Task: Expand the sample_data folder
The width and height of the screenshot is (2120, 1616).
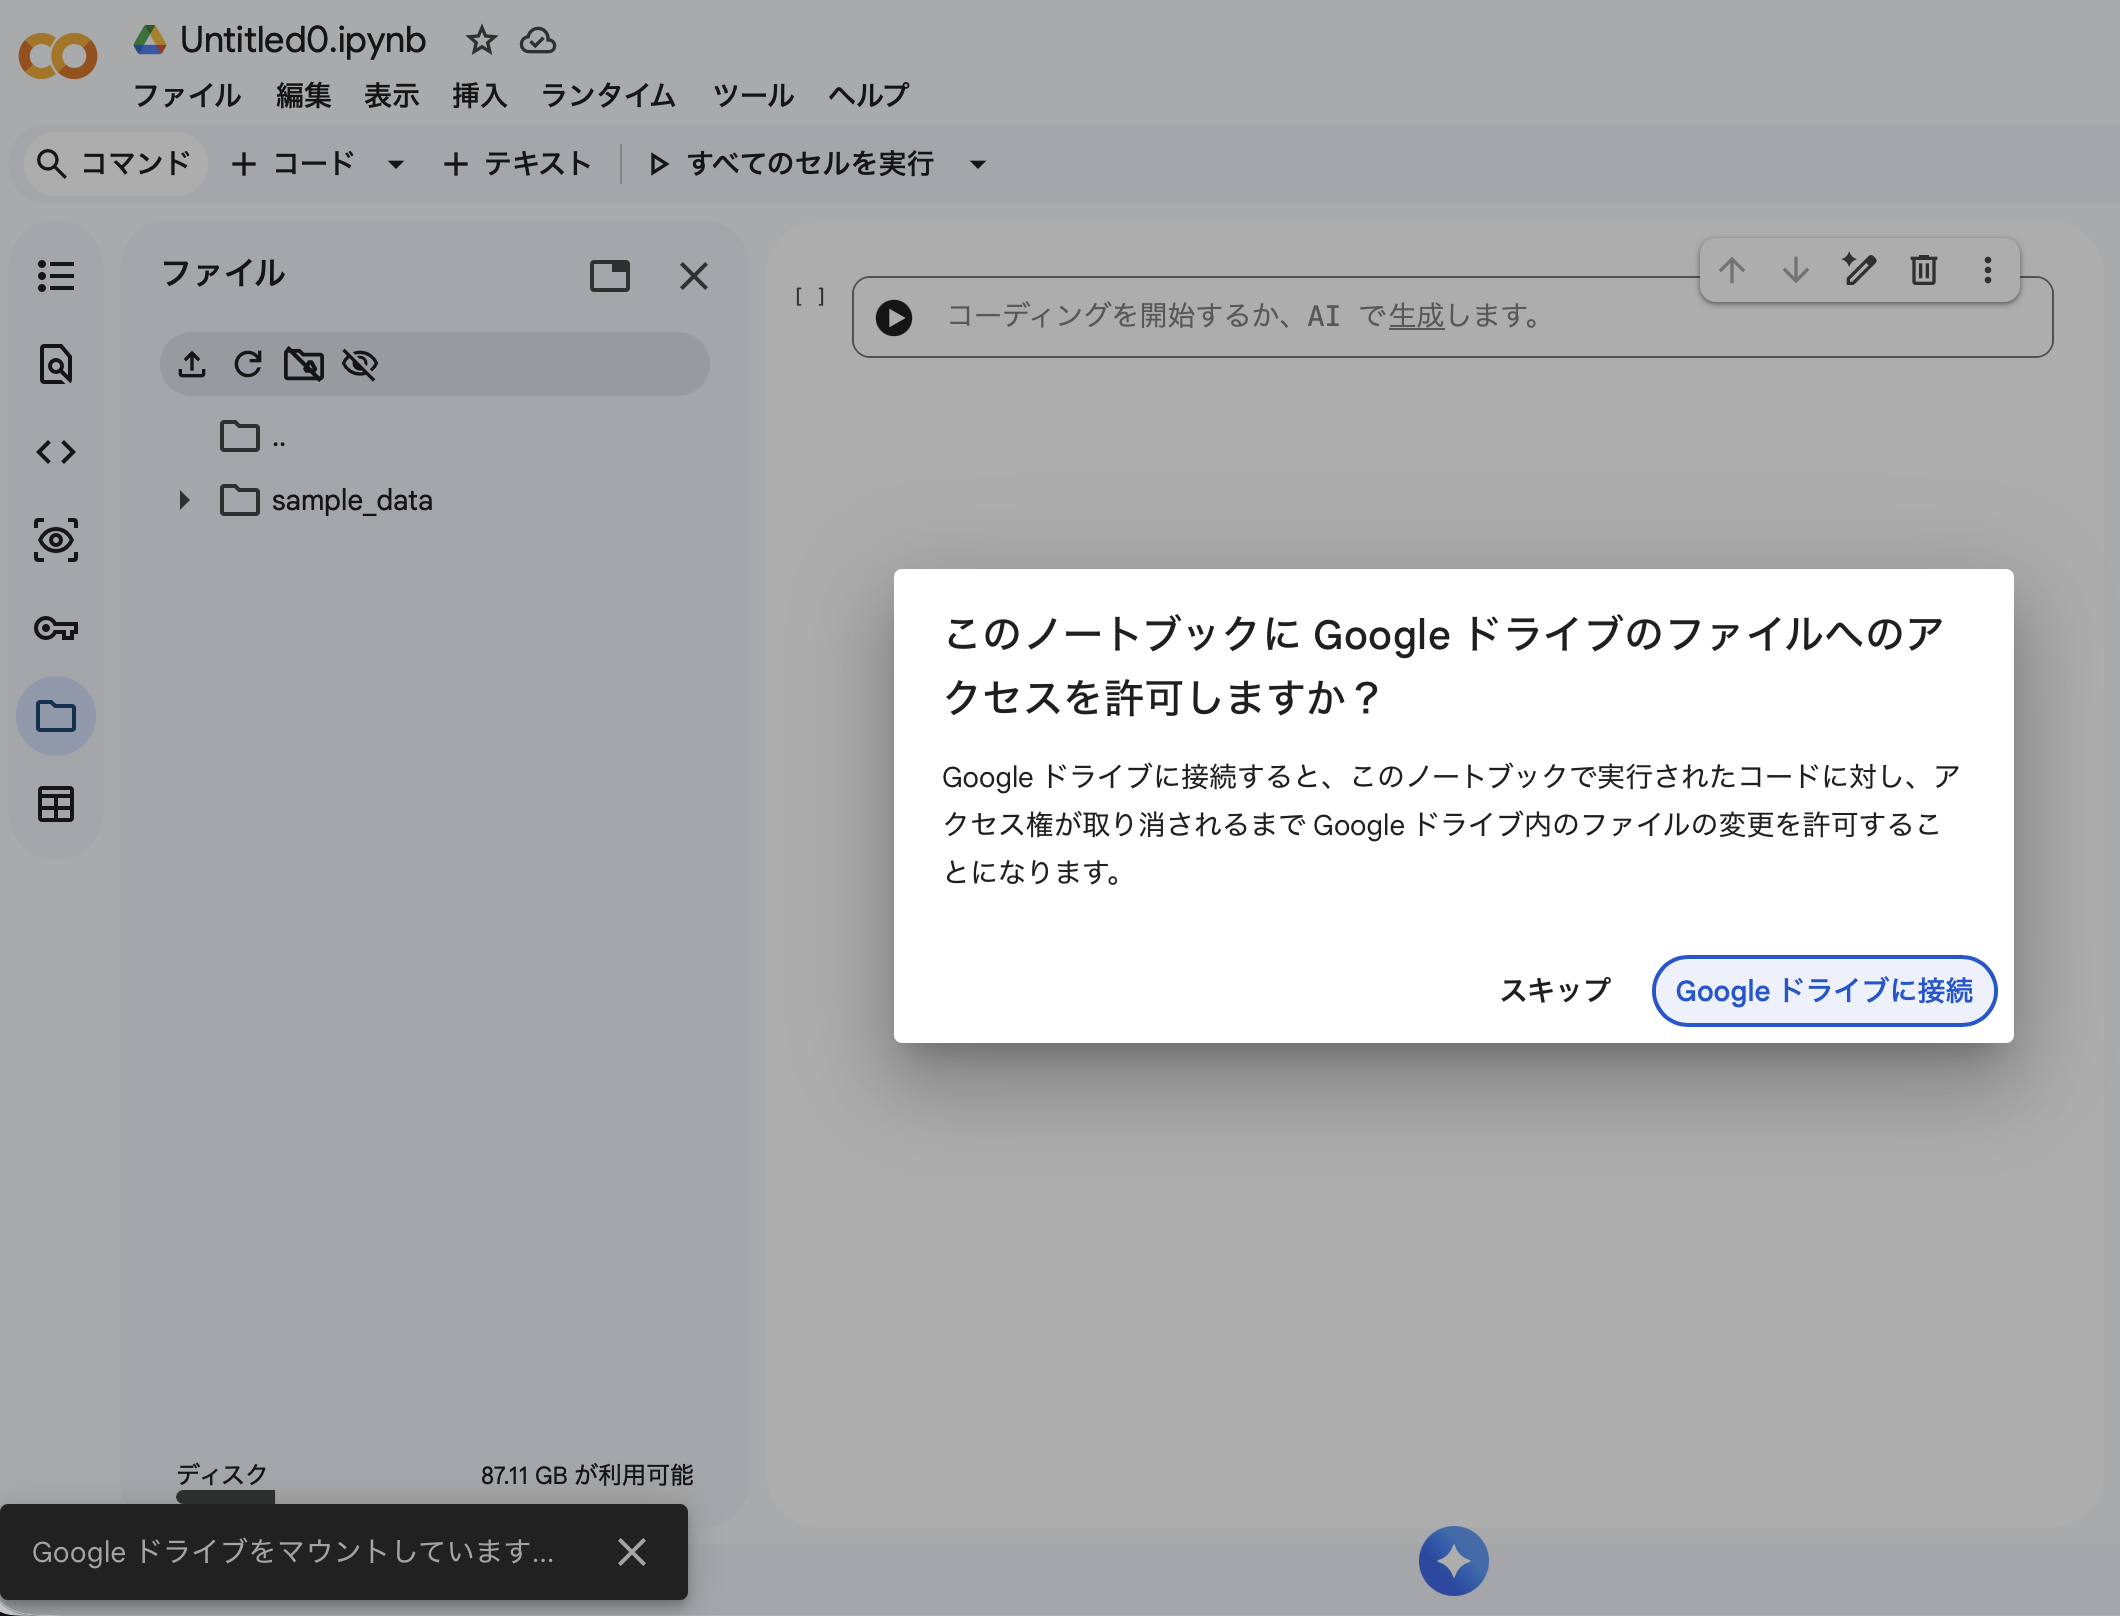Action: pyautogui.click(x=183, y=500)
